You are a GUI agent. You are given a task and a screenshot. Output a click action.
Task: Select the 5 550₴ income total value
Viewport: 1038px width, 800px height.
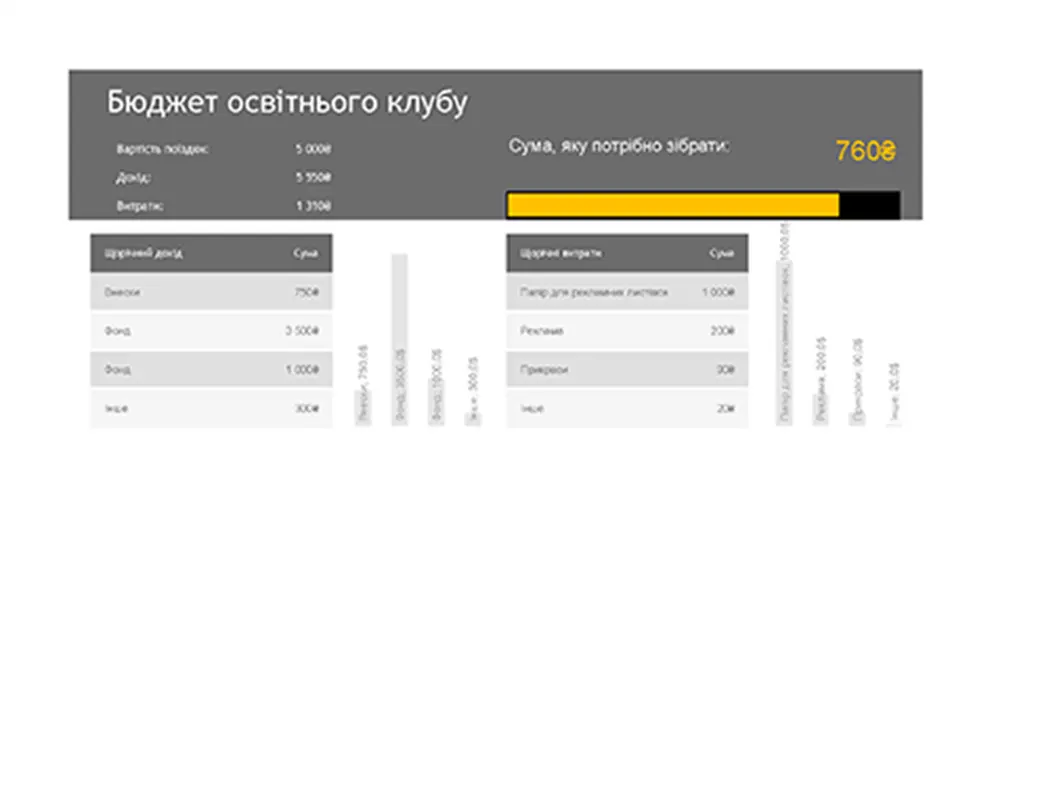point(312,178)
